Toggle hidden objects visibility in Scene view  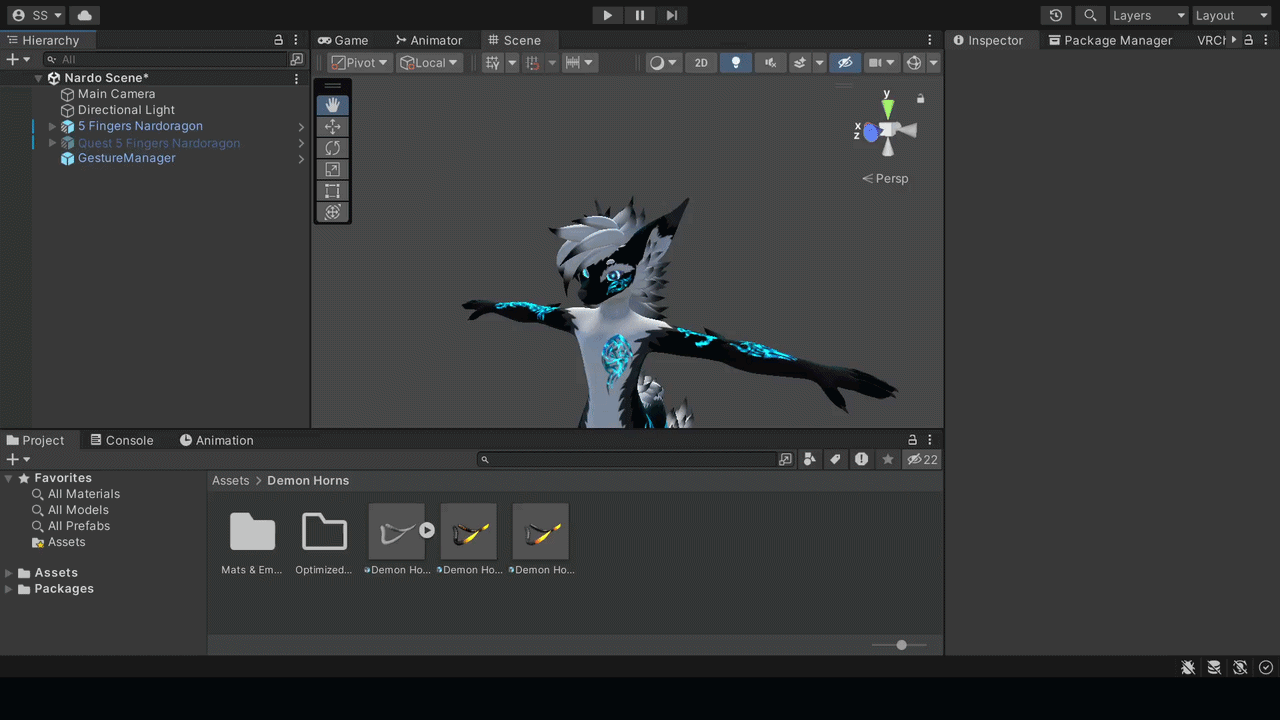(x=845, y=63)
